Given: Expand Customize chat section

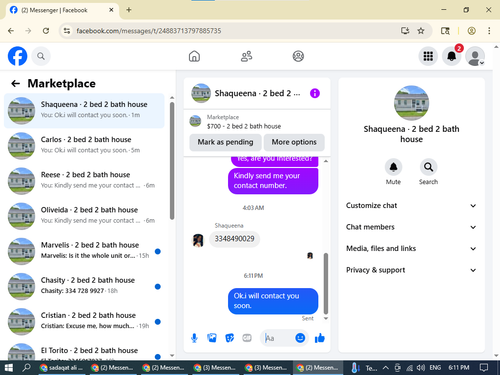Looking at the screenshot, I should pyautogui.click(x=411, y=206).
